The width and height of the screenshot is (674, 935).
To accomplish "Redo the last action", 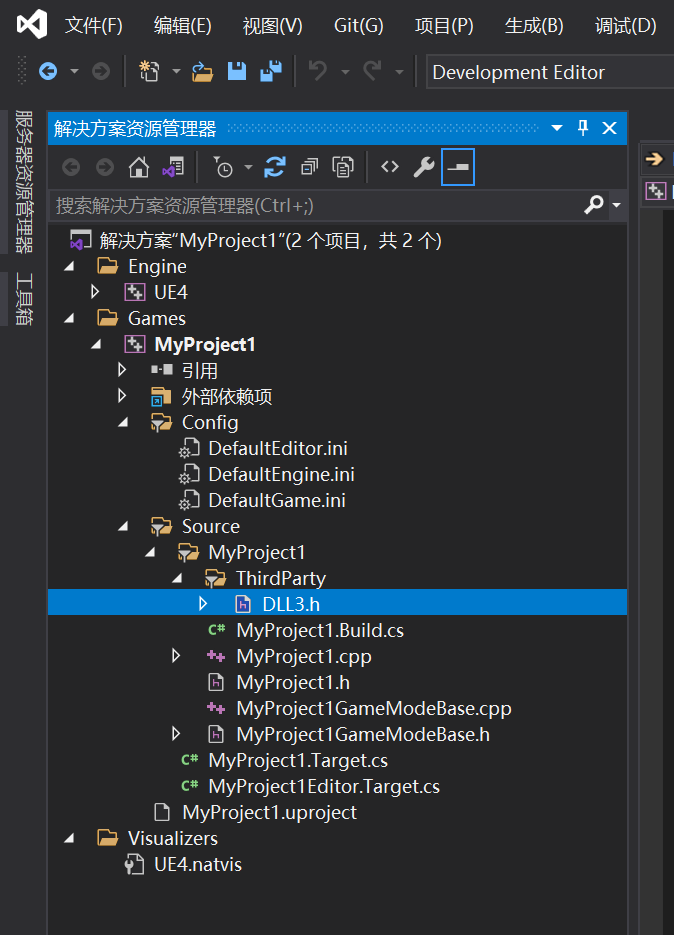I will point(372,72).
